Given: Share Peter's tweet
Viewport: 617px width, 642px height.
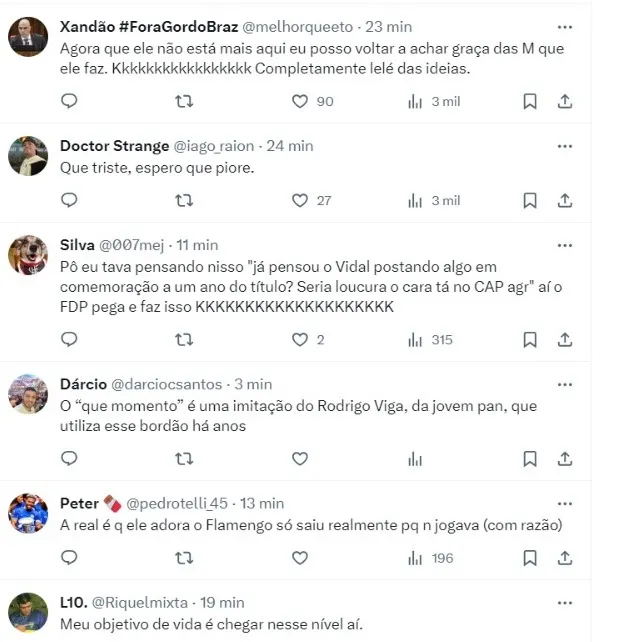Looking at the screenshot, I should point(564,558).
